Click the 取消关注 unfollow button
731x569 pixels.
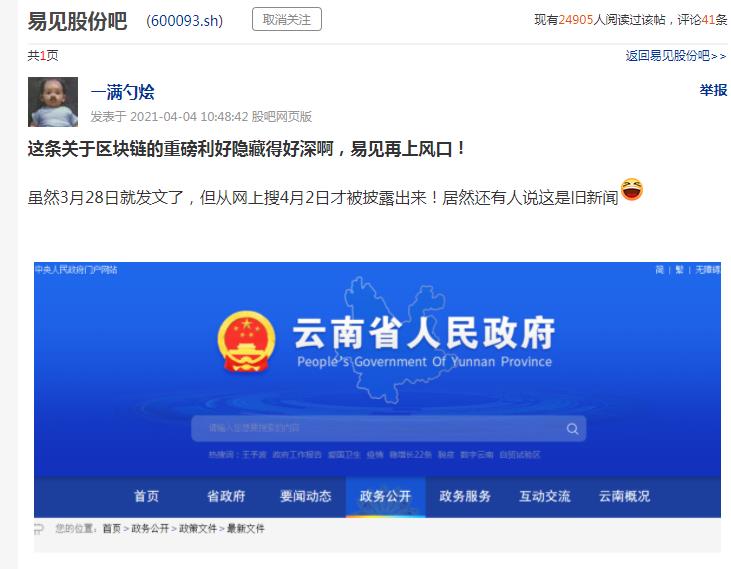point(287,20)
